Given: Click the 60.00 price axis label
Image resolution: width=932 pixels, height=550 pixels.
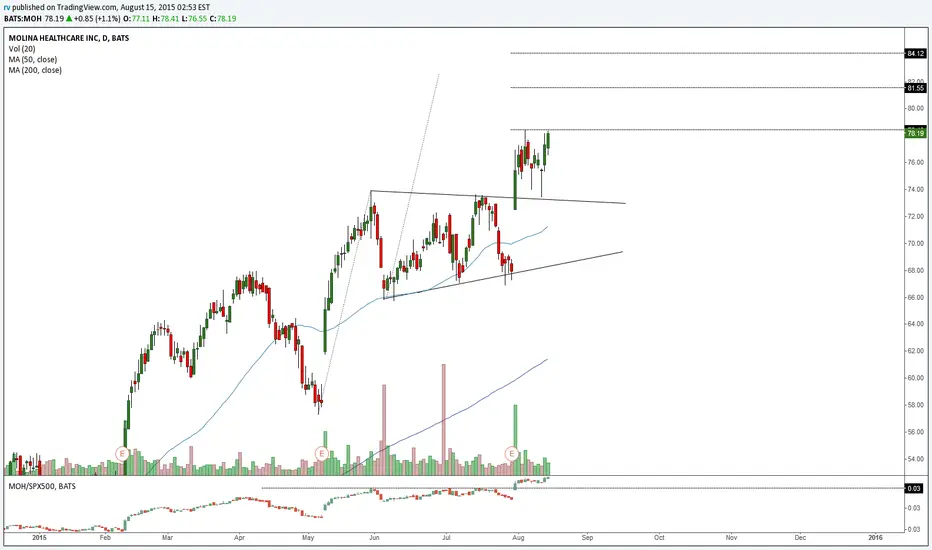Looking at the screenshot, I should pyautogui.click(x=915, y=378).
